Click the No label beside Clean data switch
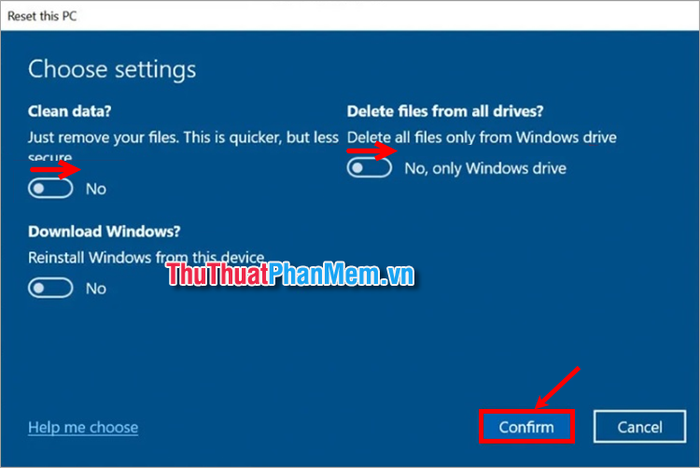 (x=96, y=189)
